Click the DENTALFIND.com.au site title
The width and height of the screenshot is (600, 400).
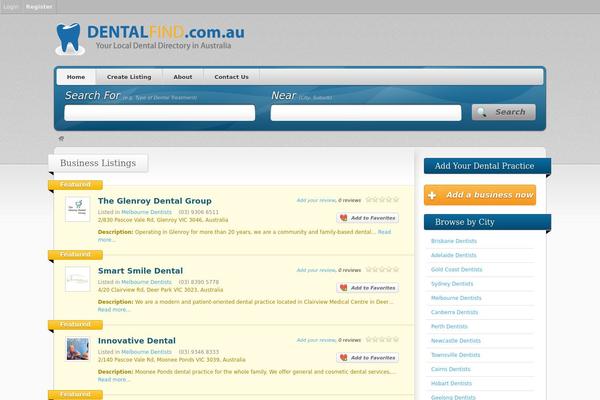click(x=166, y=32)
